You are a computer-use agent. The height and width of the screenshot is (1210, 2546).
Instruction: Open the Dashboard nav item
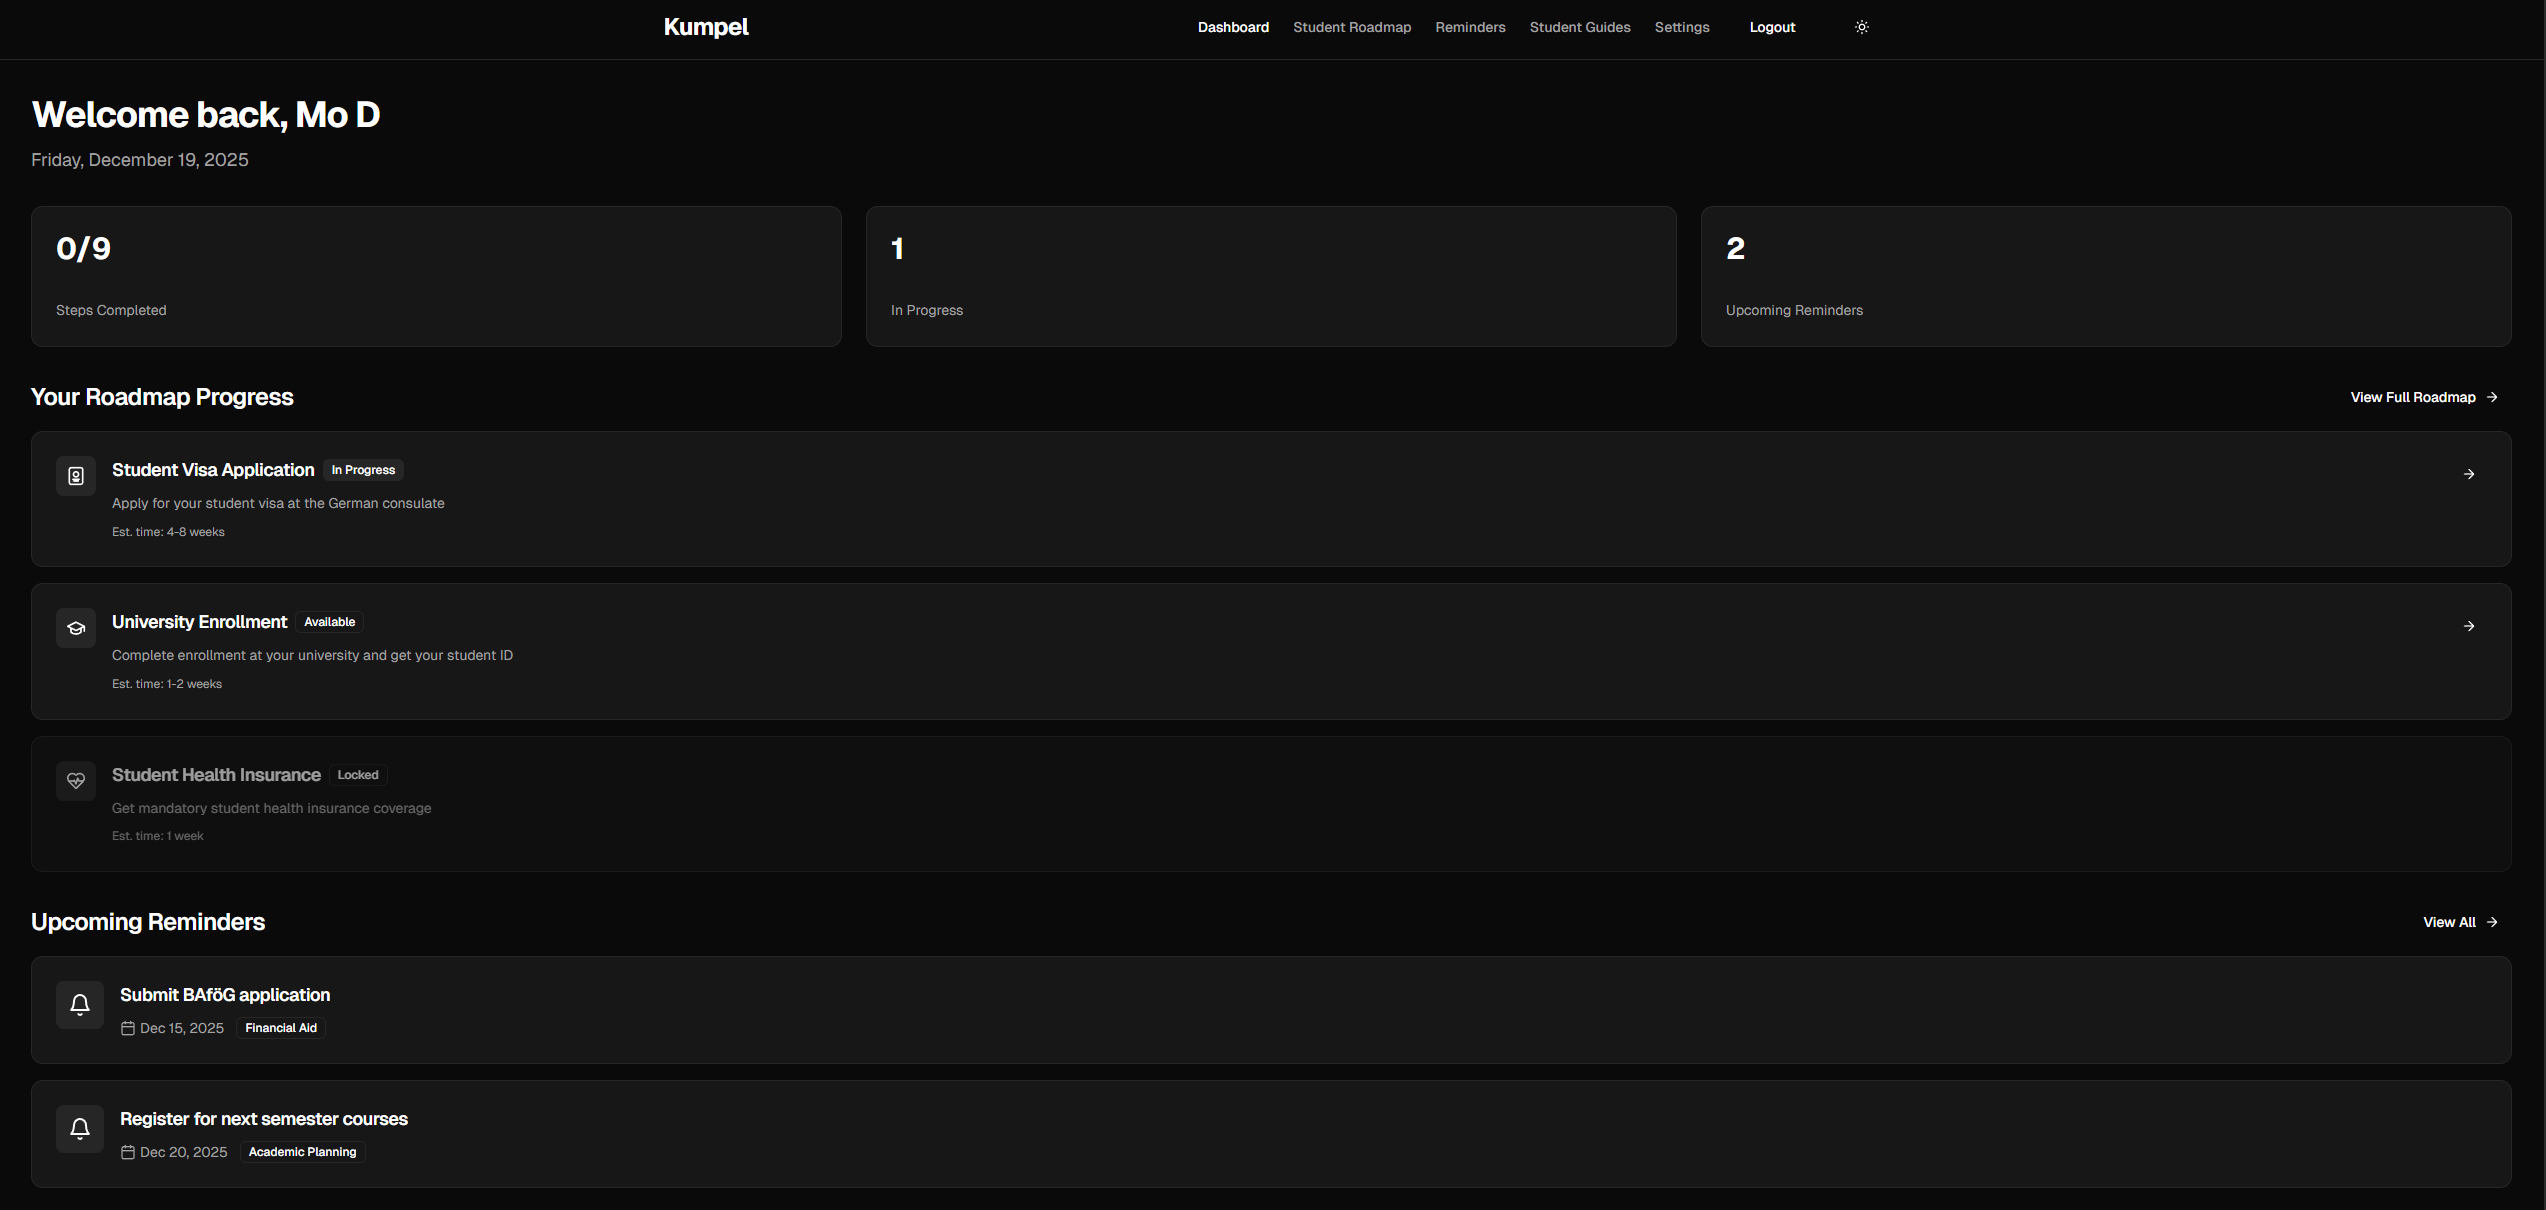click(x=1233, y=27)
